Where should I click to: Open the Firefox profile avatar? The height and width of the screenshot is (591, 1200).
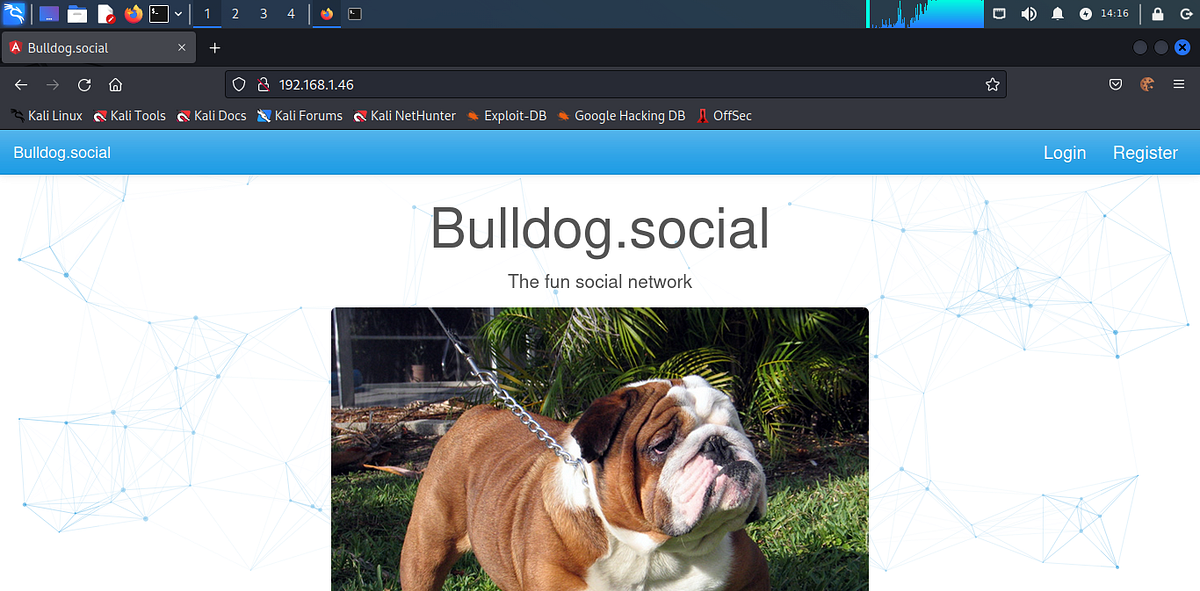[x=1147, y=84]
